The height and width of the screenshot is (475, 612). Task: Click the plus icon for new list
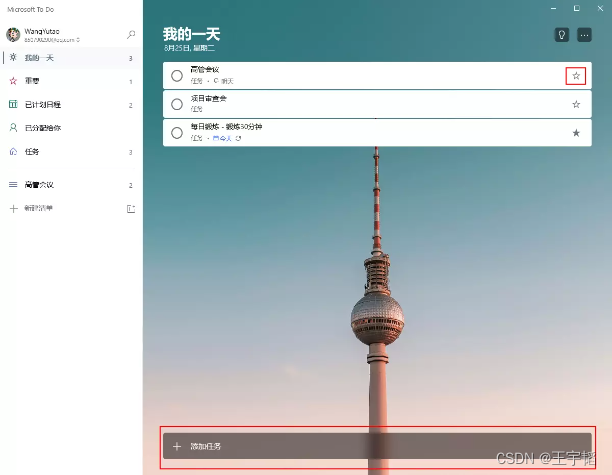pyautogui.click(x=14, y=208)
